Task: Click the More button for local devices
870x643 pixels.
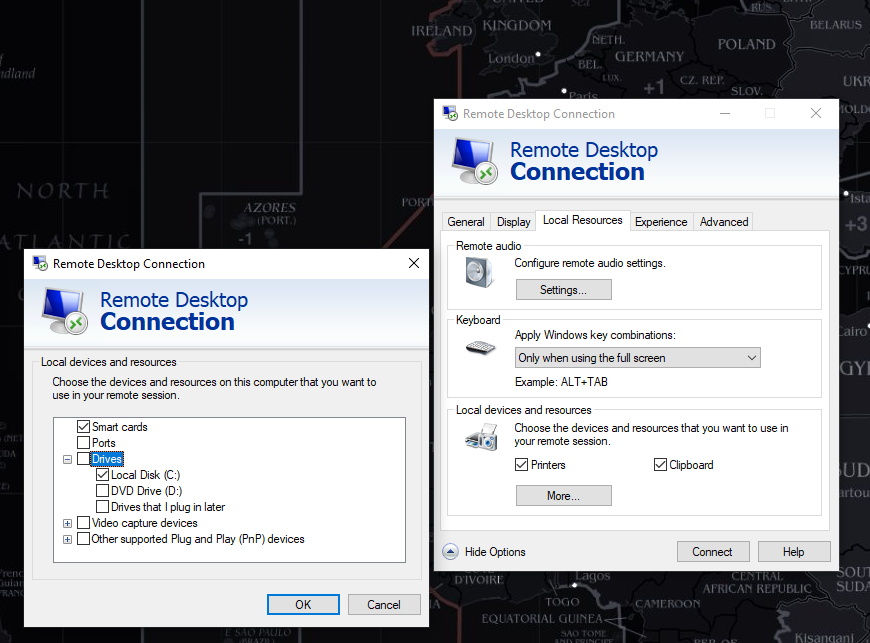Action: [564, 496]
